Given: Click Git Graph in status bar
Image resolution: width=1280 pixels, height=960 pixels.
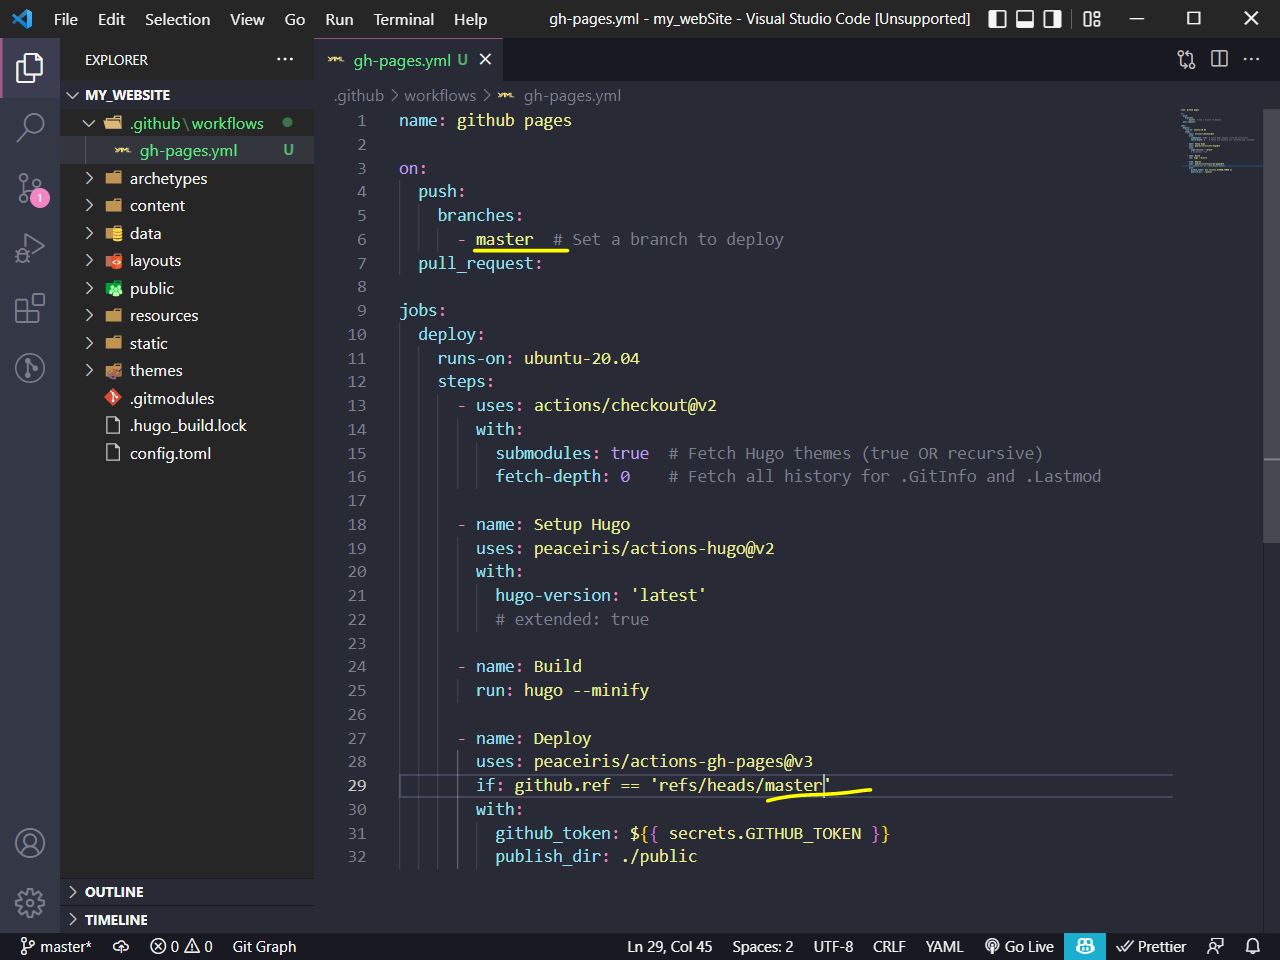Looking at the screenshot, I should coord(264,946).
